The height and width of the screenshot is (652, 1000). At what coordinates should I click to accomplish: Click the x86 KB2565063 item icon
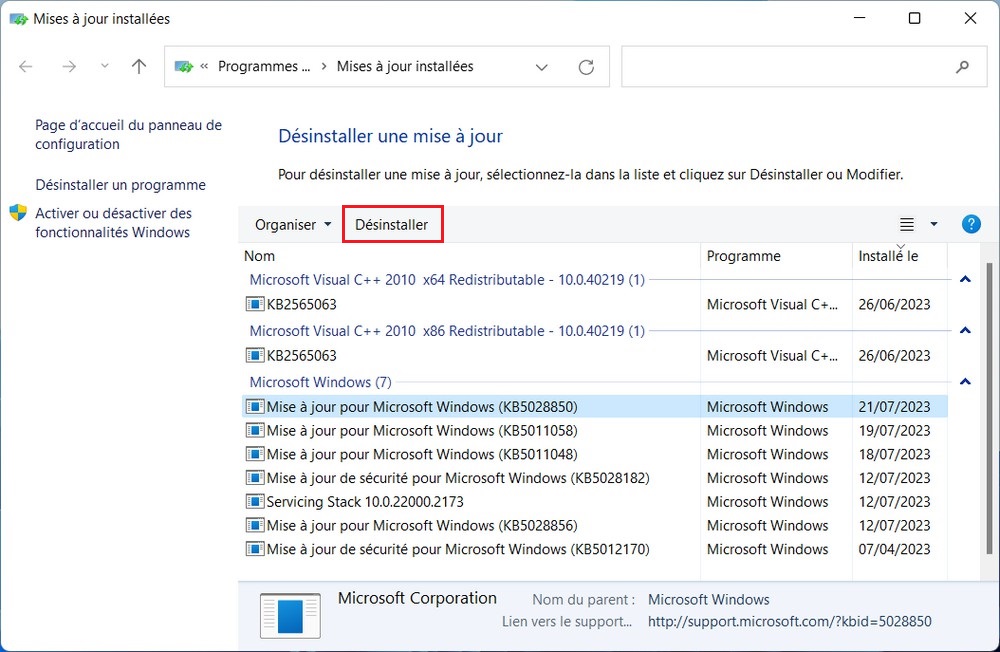click(255, 355)
